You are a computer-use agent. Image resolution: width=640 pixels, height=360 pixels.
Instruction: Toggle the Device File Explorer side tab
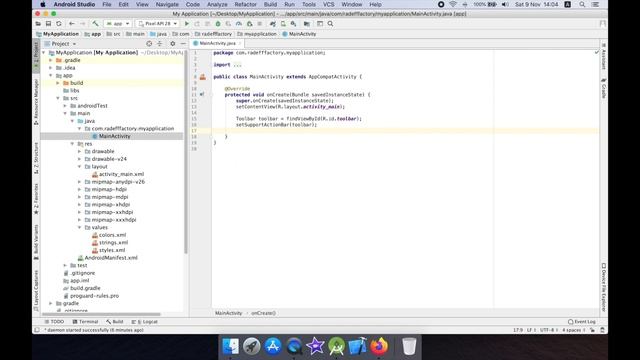pos(603,288)
